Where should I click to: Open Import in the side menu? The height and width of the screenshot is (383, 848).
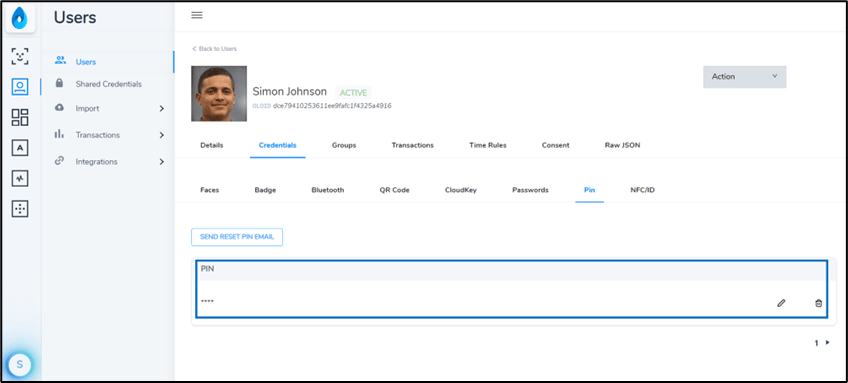click(87, 108)
